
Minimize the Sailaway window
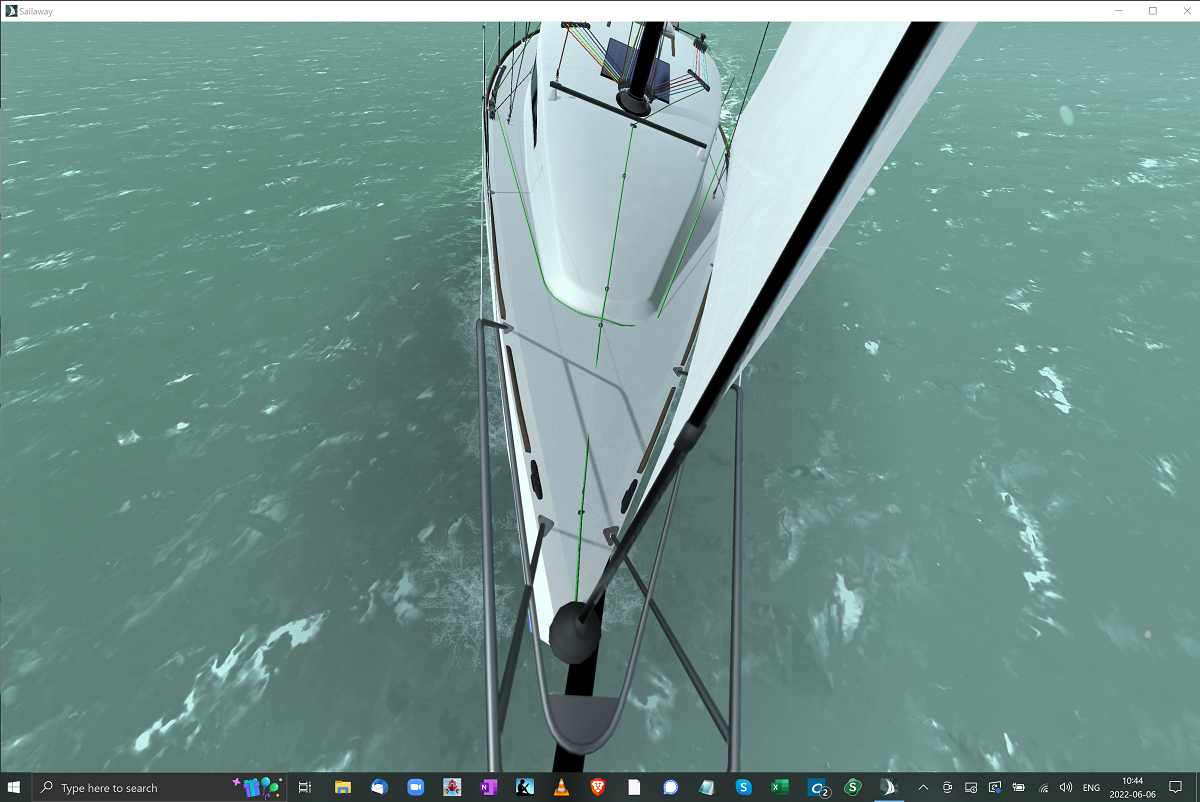[1121, 11]
